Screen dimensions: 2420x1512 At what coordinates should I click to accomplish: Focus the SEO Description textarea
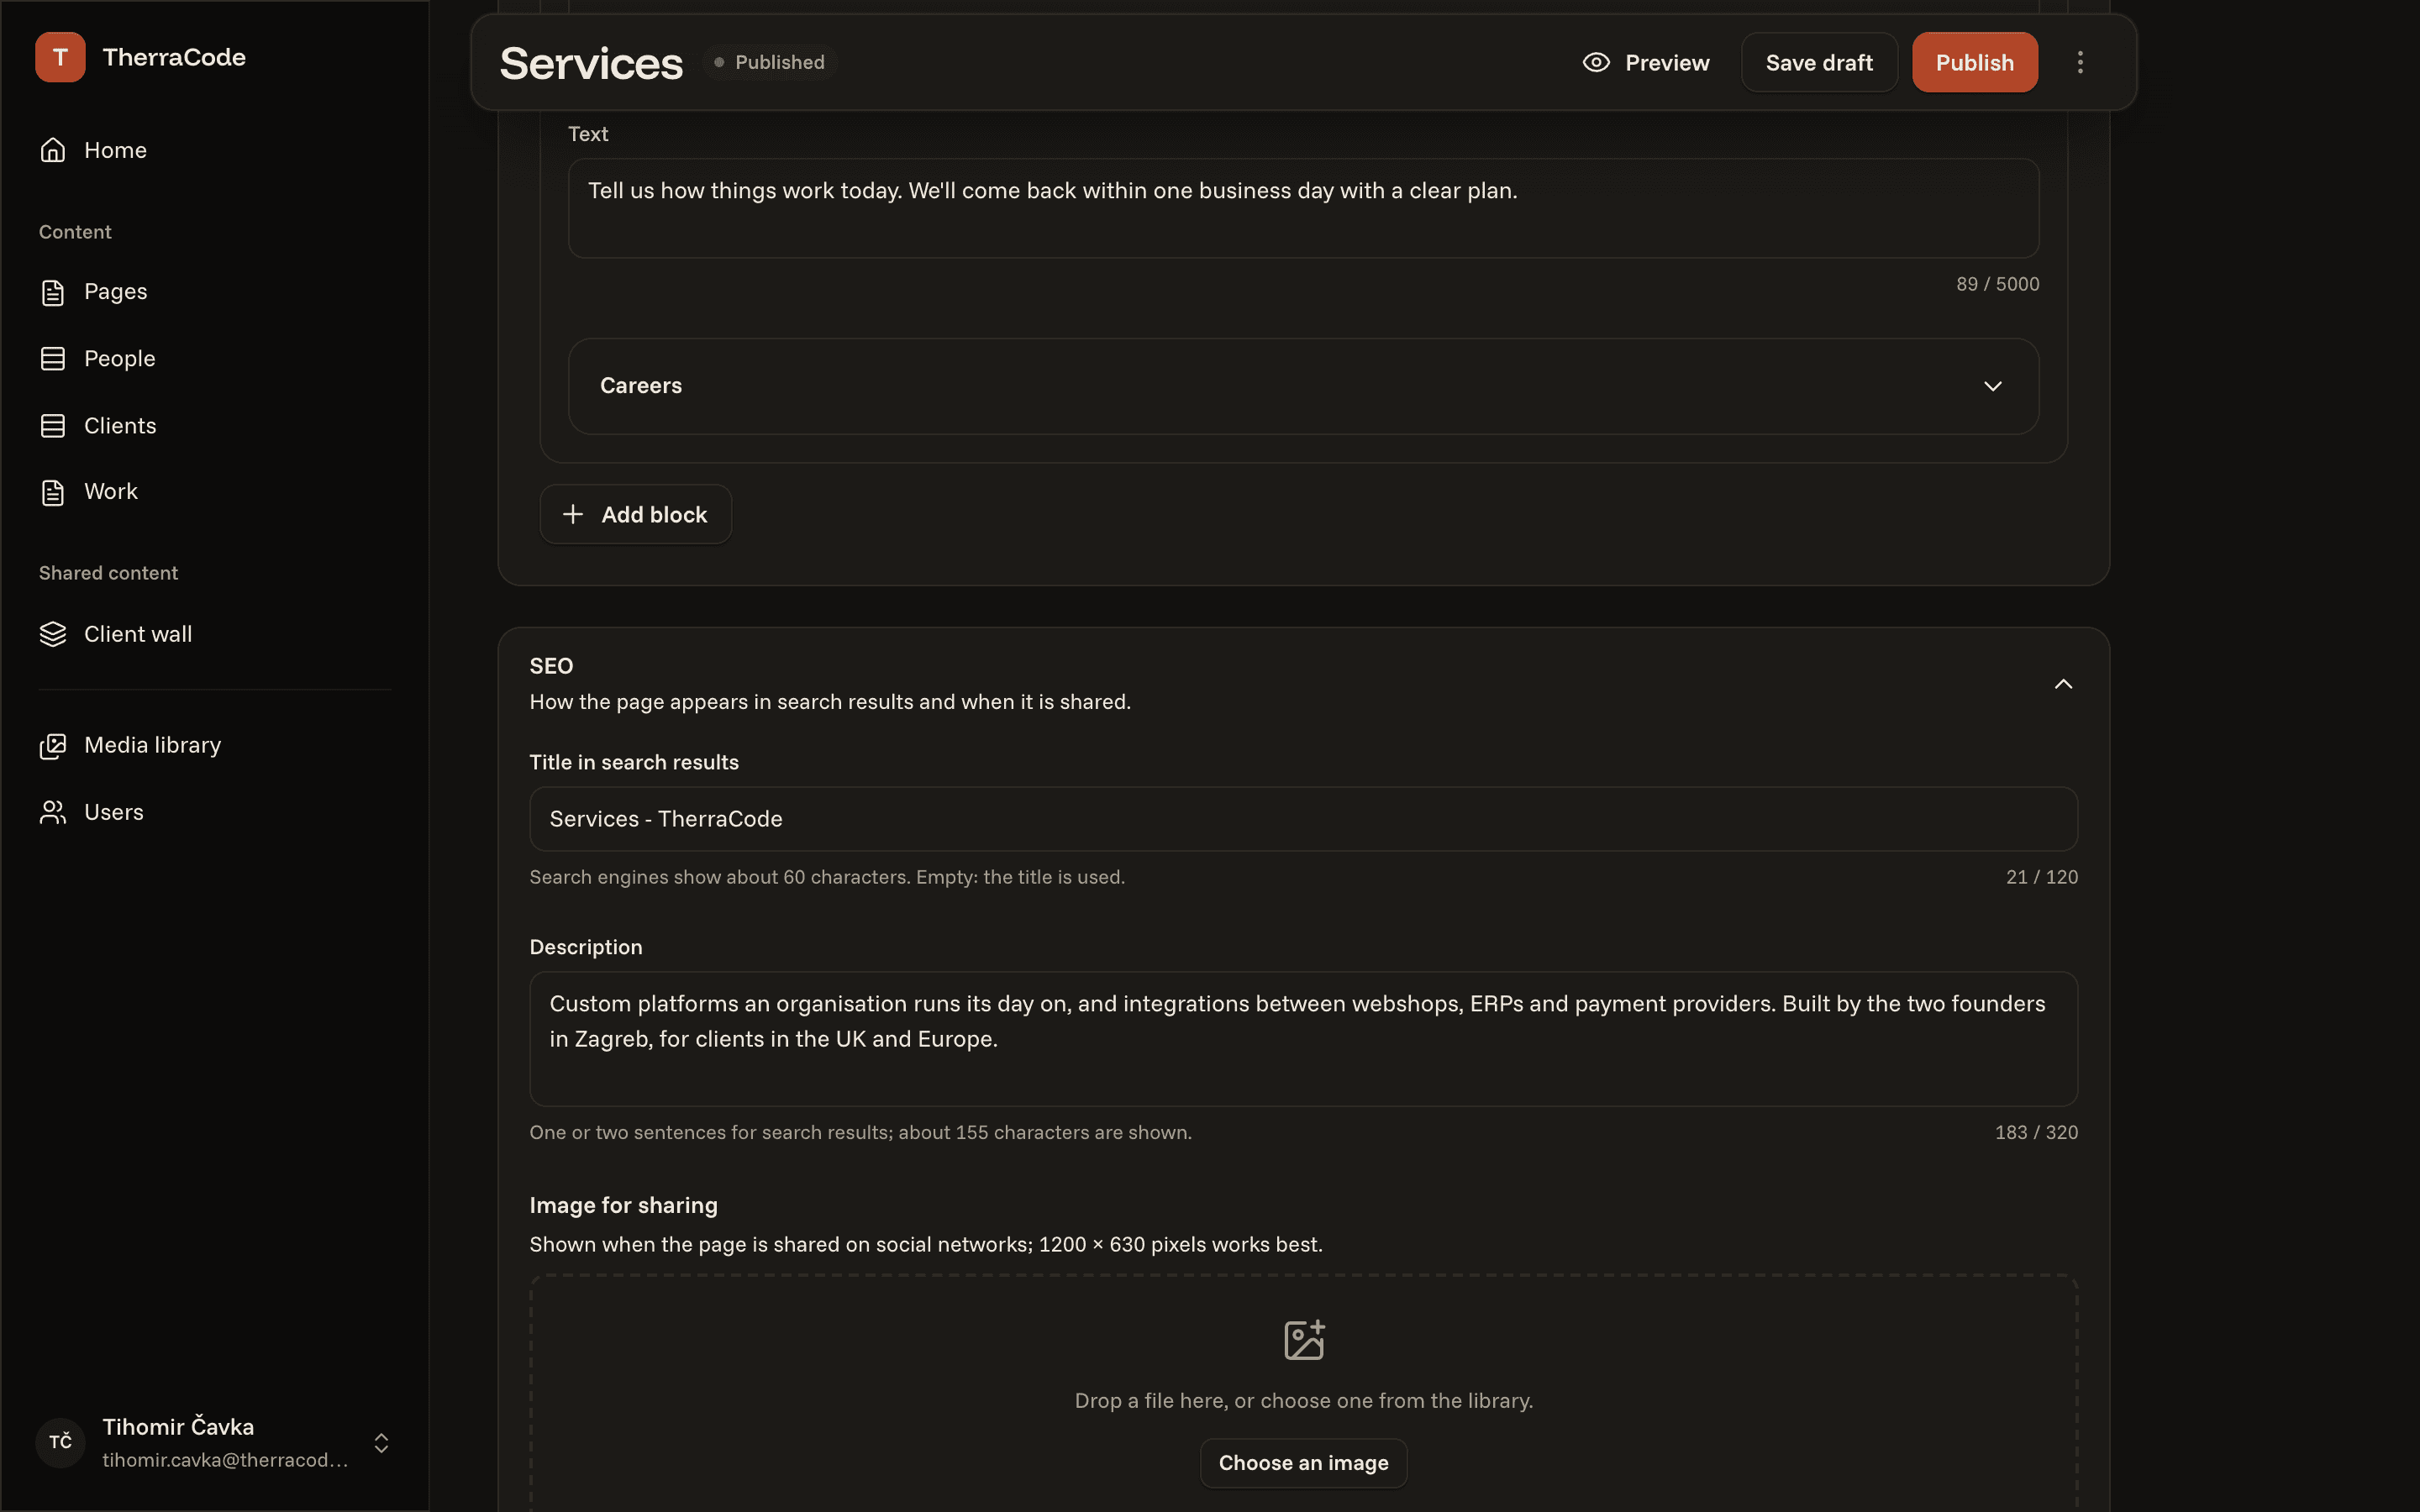1303,1039
